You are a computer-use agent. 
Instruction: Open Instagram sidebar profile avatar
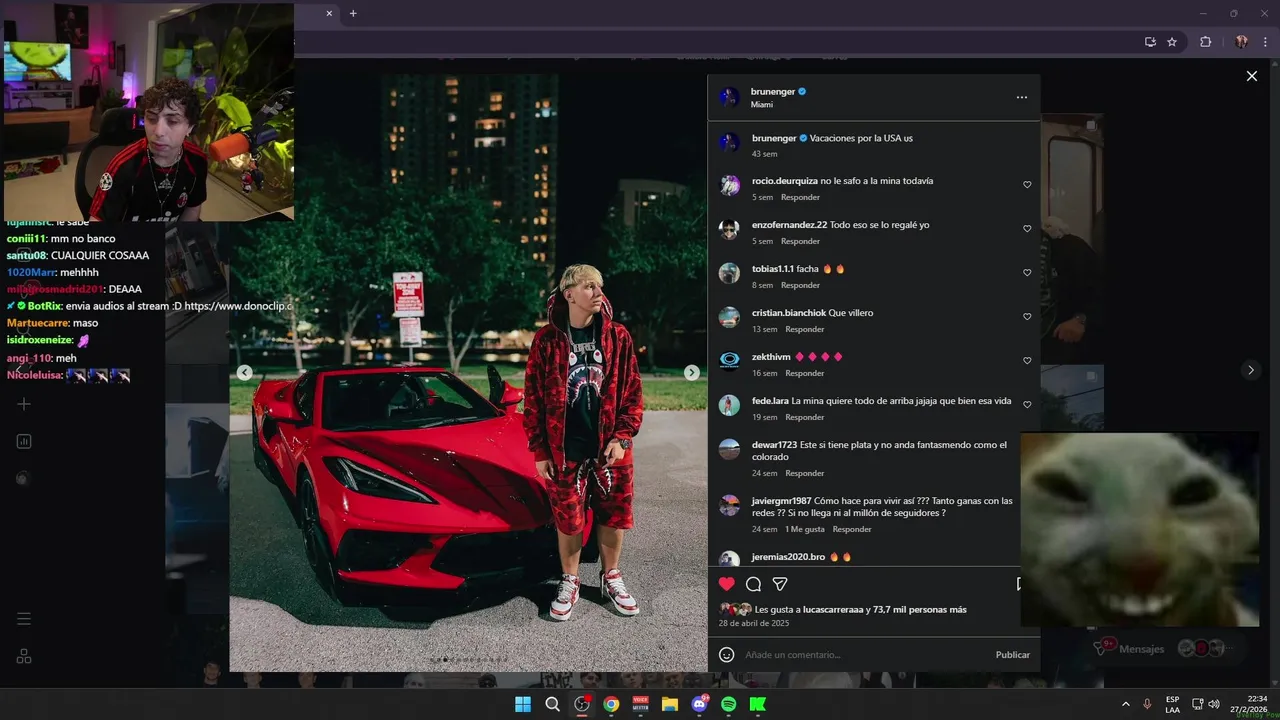(x=23, y=479)
